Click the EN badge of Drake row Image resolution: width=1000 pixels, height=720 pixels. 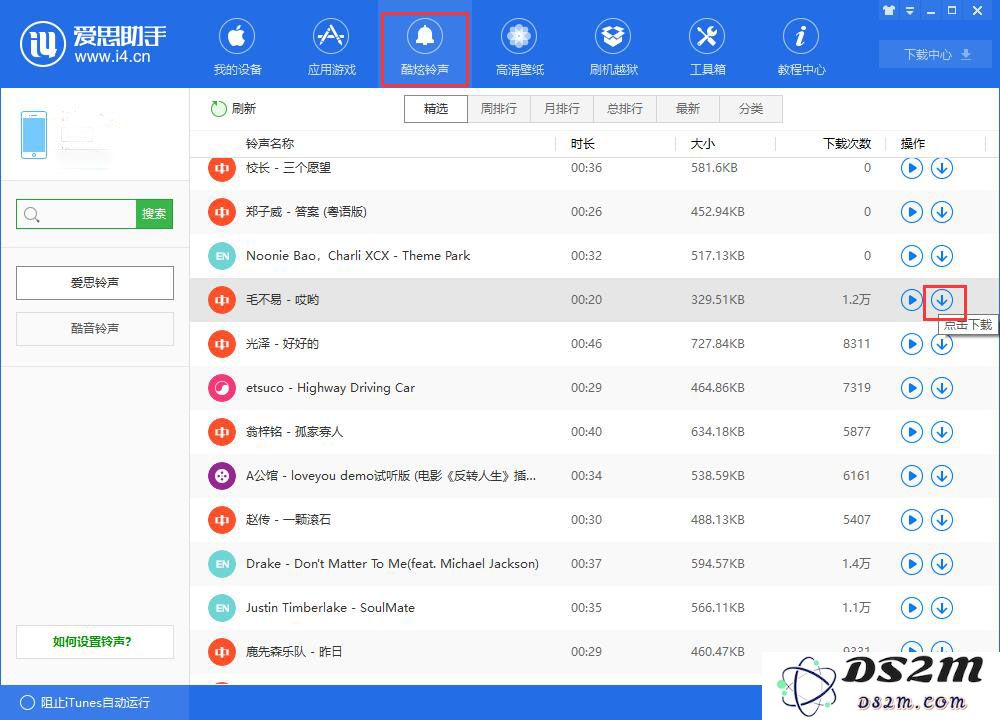click(x=222, y=564)
